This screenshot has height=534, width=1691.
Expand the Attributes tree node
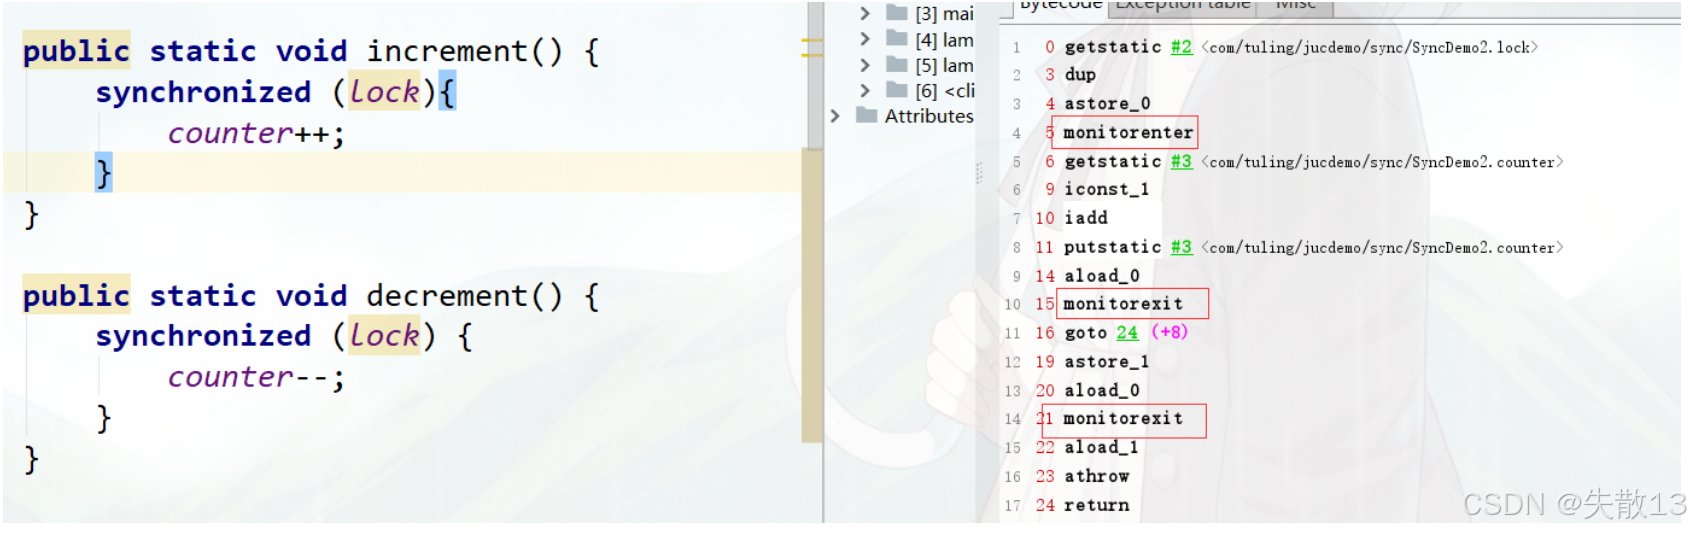click(x=835, y=116)
